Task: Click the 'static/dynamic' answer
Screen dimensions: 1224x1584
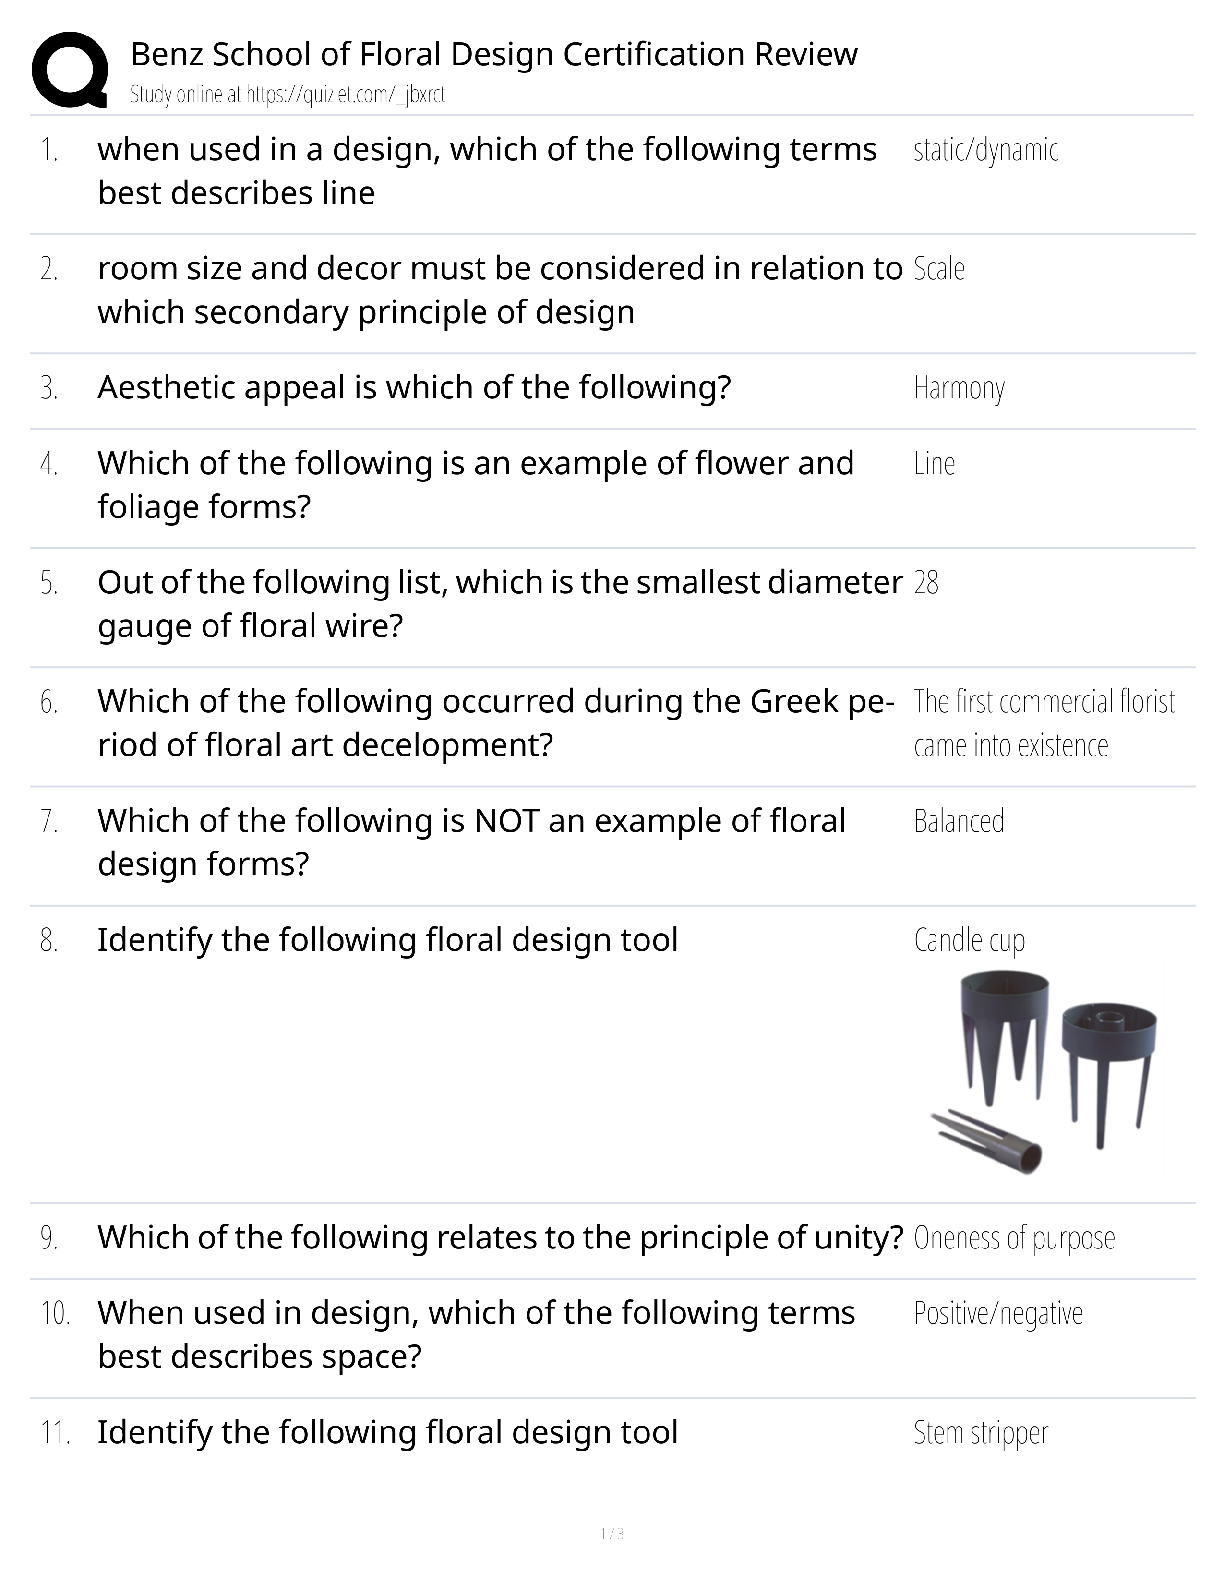Action: (986, 150)
